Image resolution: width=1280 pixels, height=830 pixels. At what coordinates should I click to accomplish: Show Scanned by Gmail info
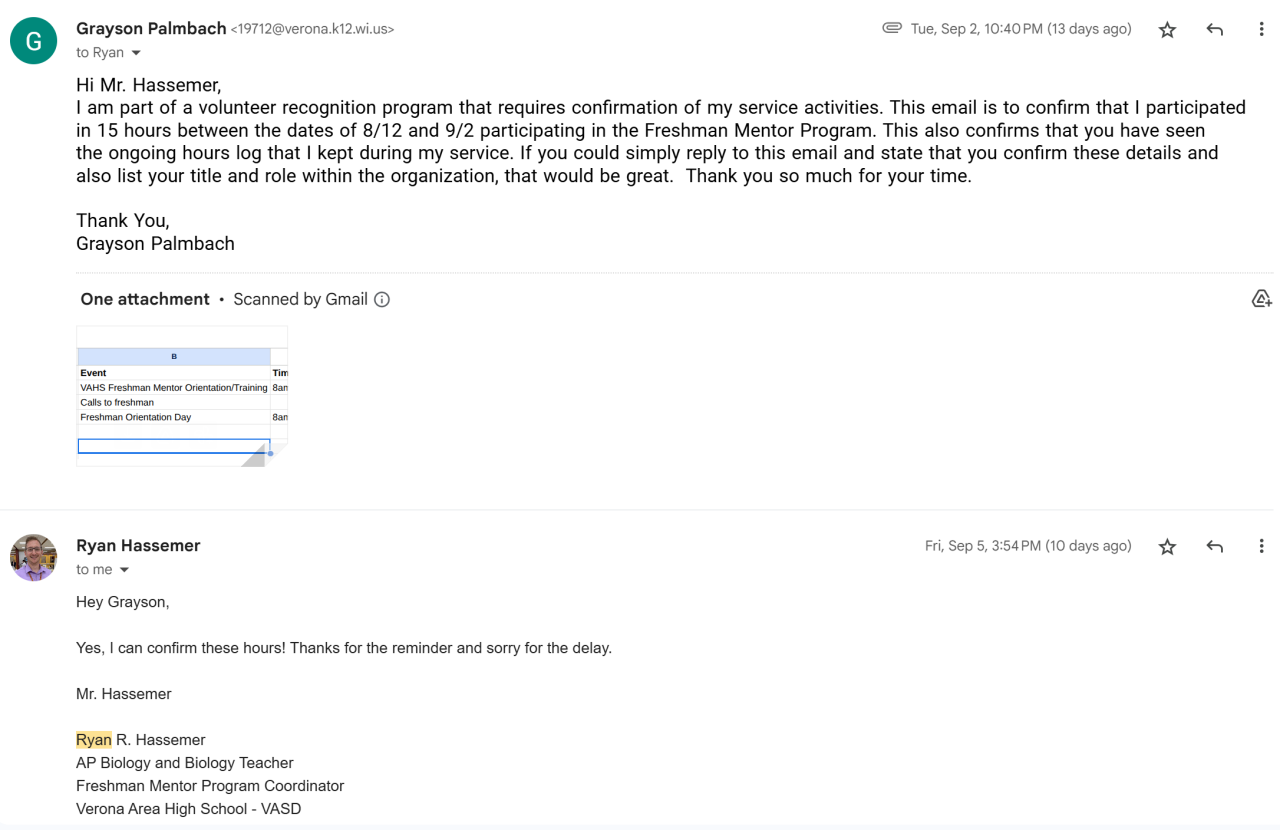(x=381, y=299)
